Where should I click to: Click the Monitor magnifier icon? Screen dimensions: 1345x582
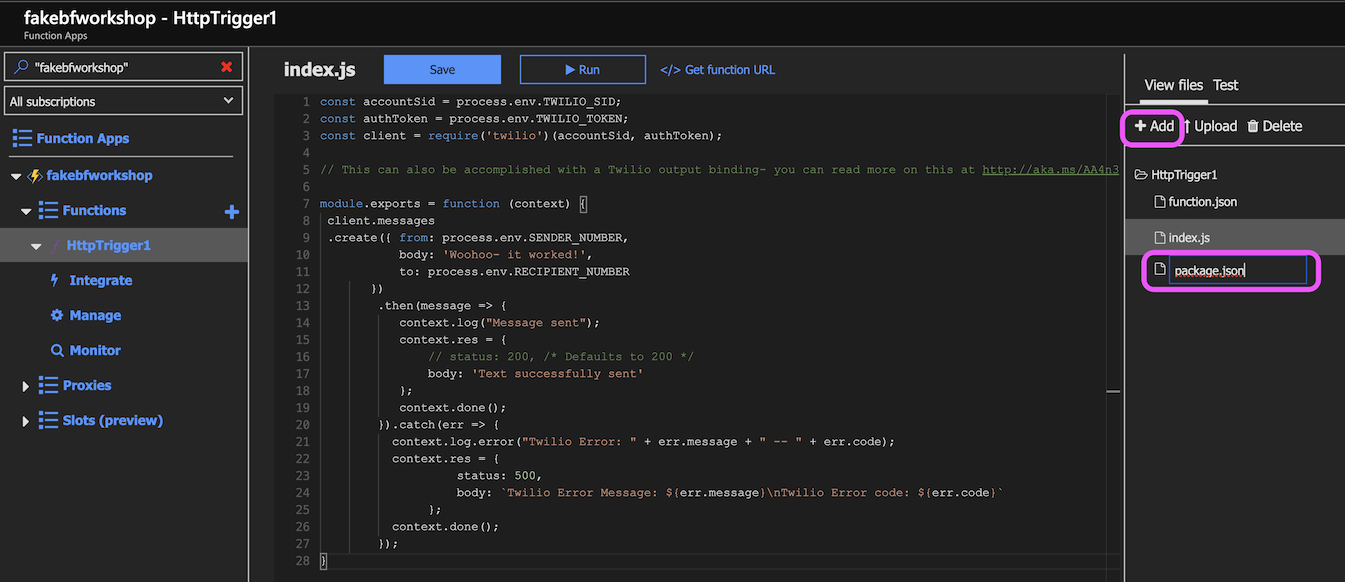click(x=57, y=350)
